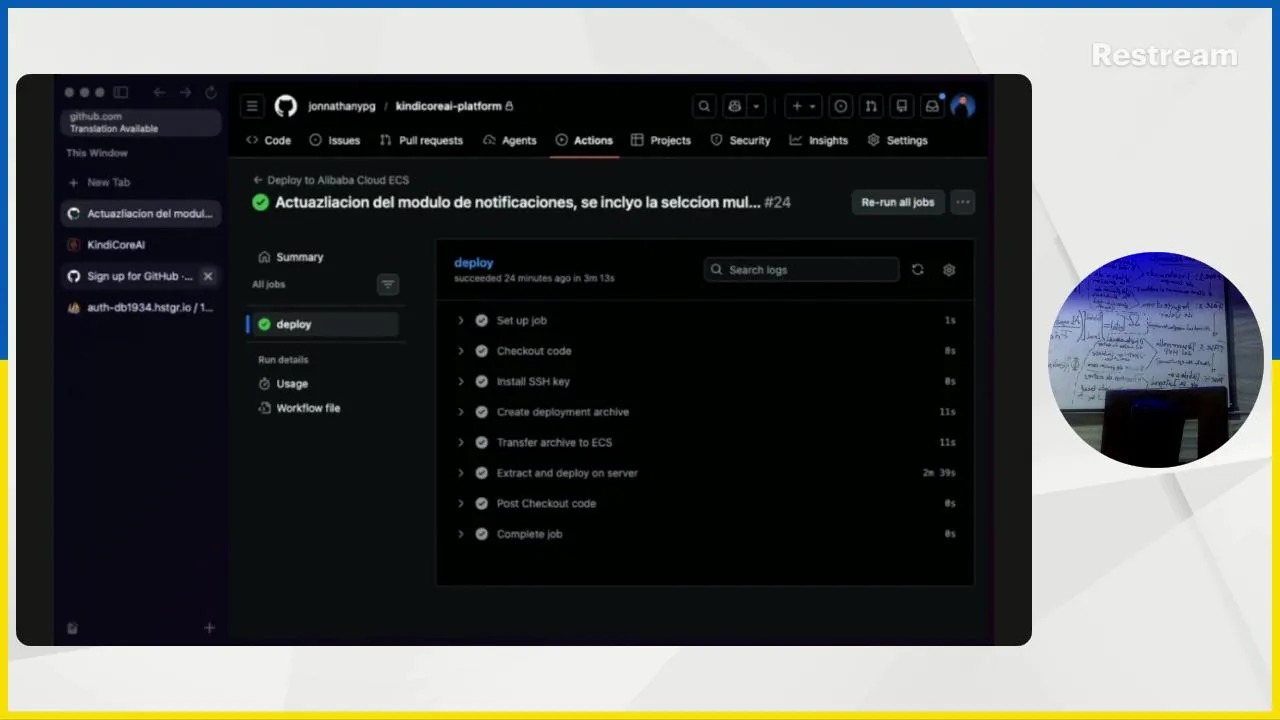Screen dimensions: 1280x720
Task: Open the Insights tab
Action: 818,141
